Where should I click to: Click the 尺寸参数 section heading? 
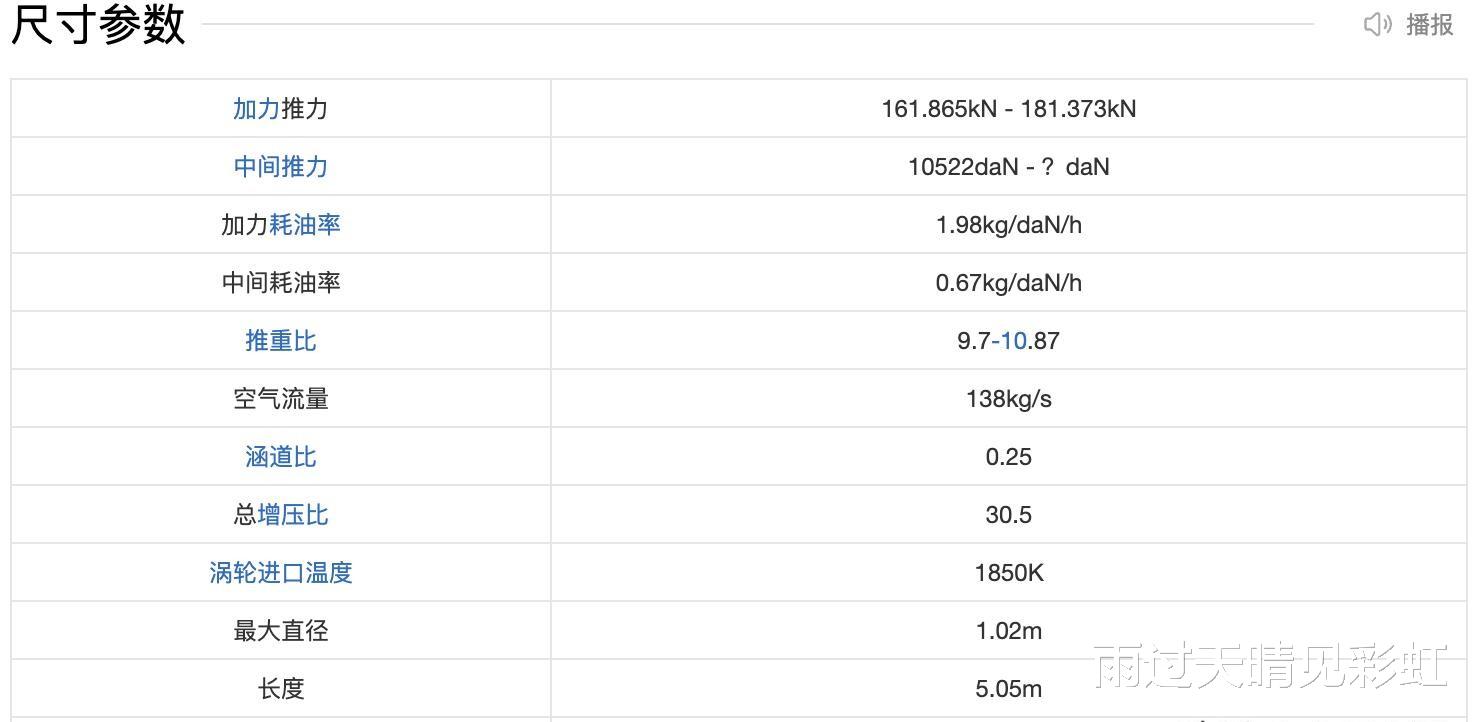[x=98, y=24]
